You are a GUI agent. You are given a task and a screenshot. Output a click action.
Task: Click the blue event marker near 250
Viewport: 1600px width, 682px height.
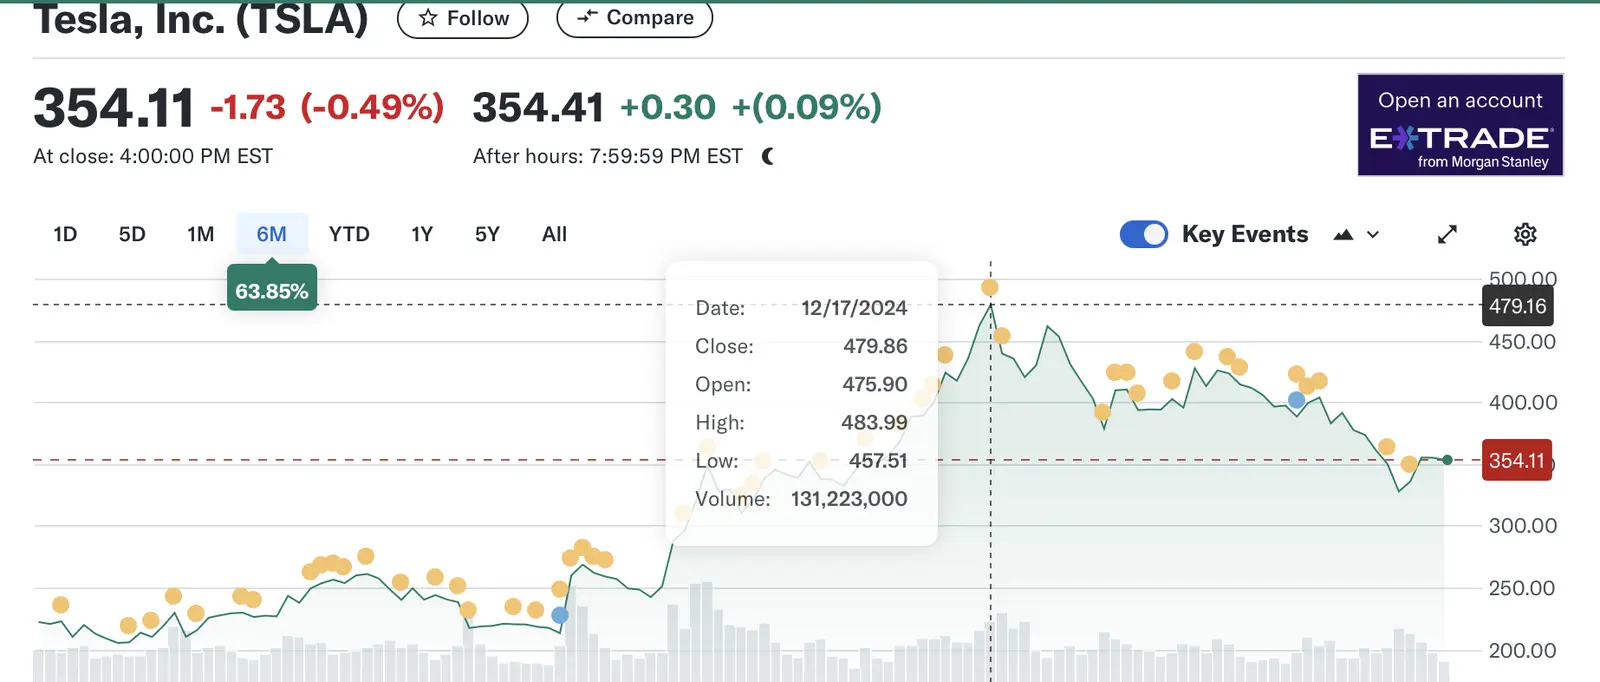(560, 615)
